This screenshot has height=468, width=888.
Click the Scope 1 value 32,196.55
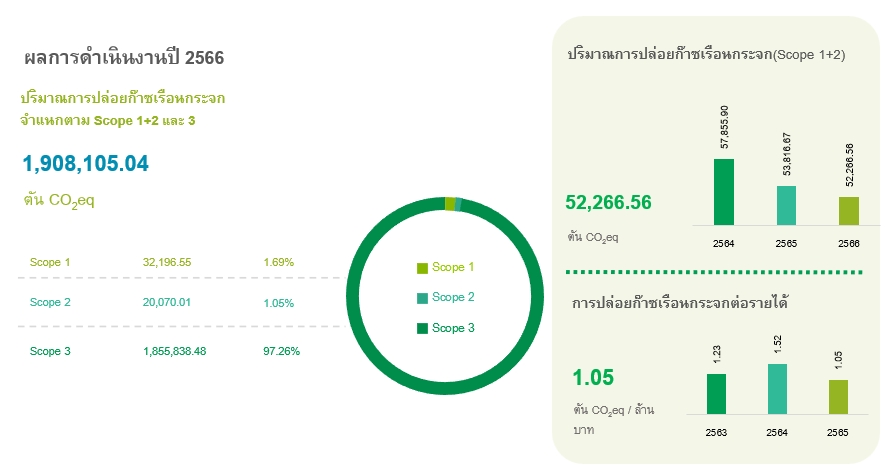pyautogui.click(x=166, y=262)
